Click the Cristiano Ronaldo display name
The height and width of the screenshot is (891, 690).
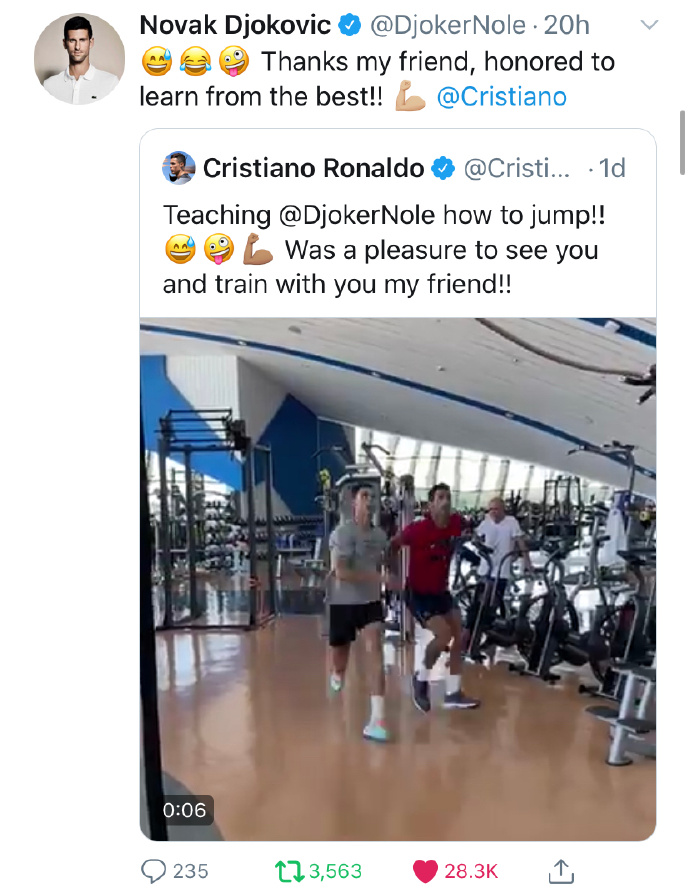(x=314, y=168)
